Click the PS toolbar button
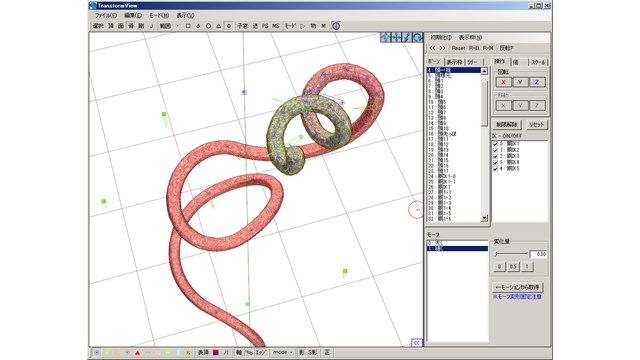640x360 pixels. point(265,26)
